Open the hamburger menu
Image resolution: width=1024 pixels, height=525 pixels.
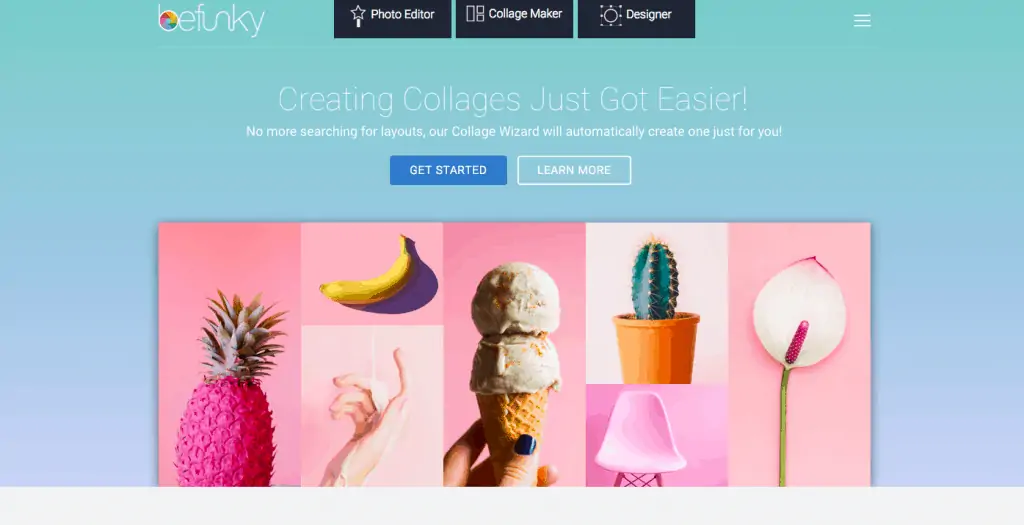click(862, 21)
